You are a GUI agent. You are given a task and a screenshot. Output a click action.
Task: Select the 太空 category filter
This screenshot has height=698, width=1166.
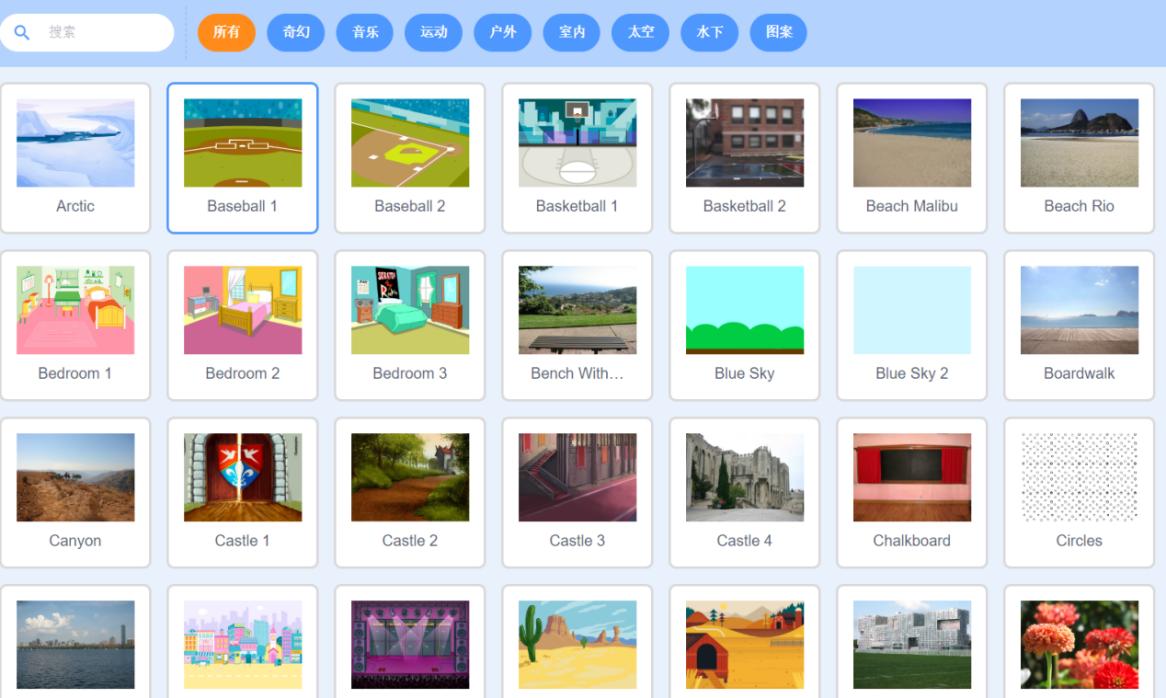[640, 32]
